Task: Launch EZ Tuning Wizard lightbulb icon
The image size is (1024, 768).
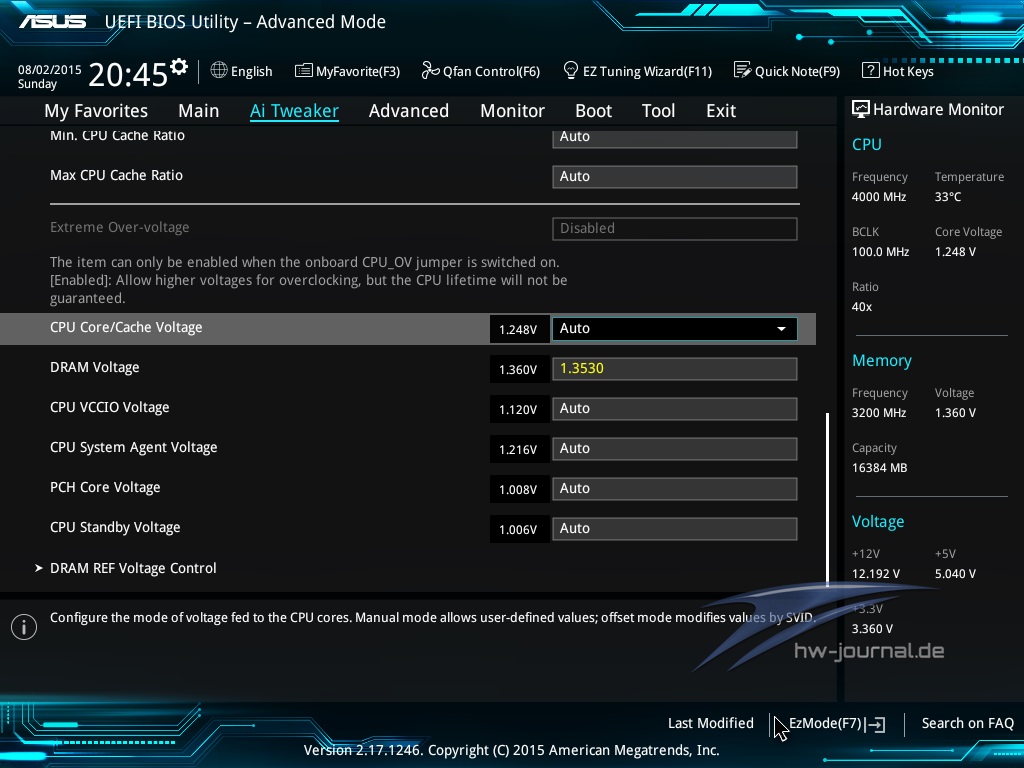Action: point(571,71)
